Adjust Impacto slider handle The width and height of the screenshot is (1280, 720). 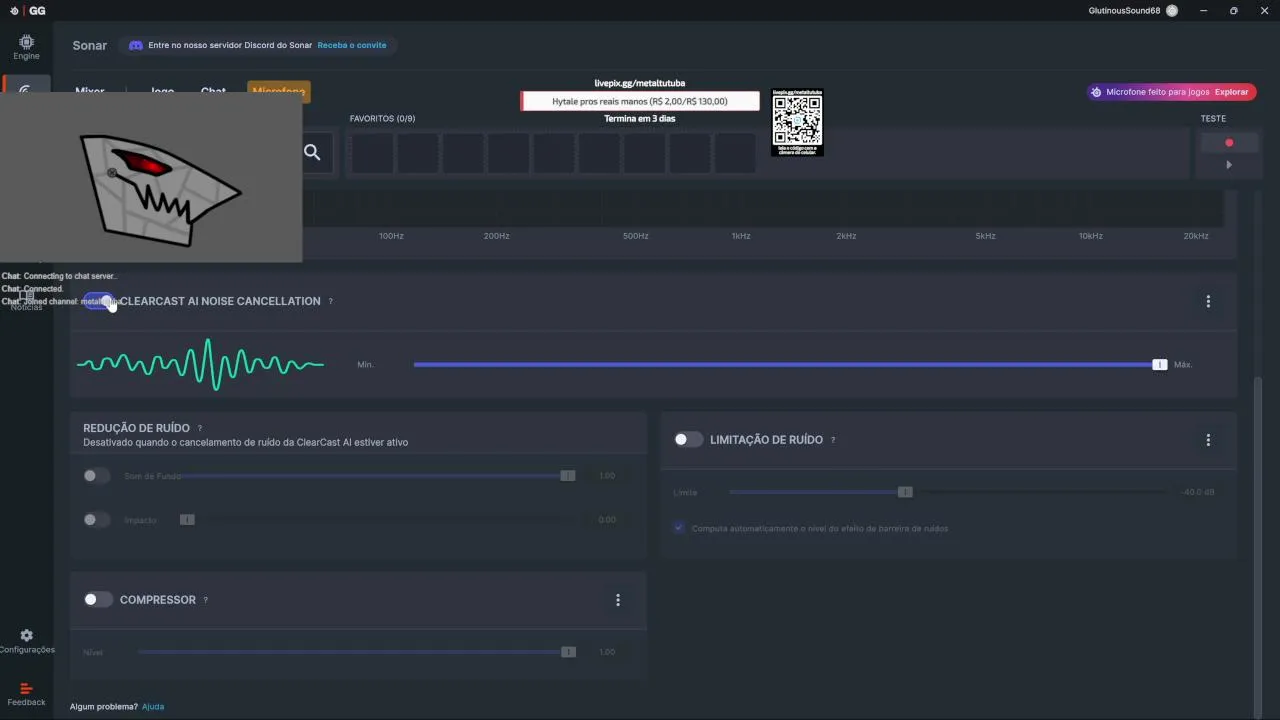pyautogui.click(x=187, y=519)
